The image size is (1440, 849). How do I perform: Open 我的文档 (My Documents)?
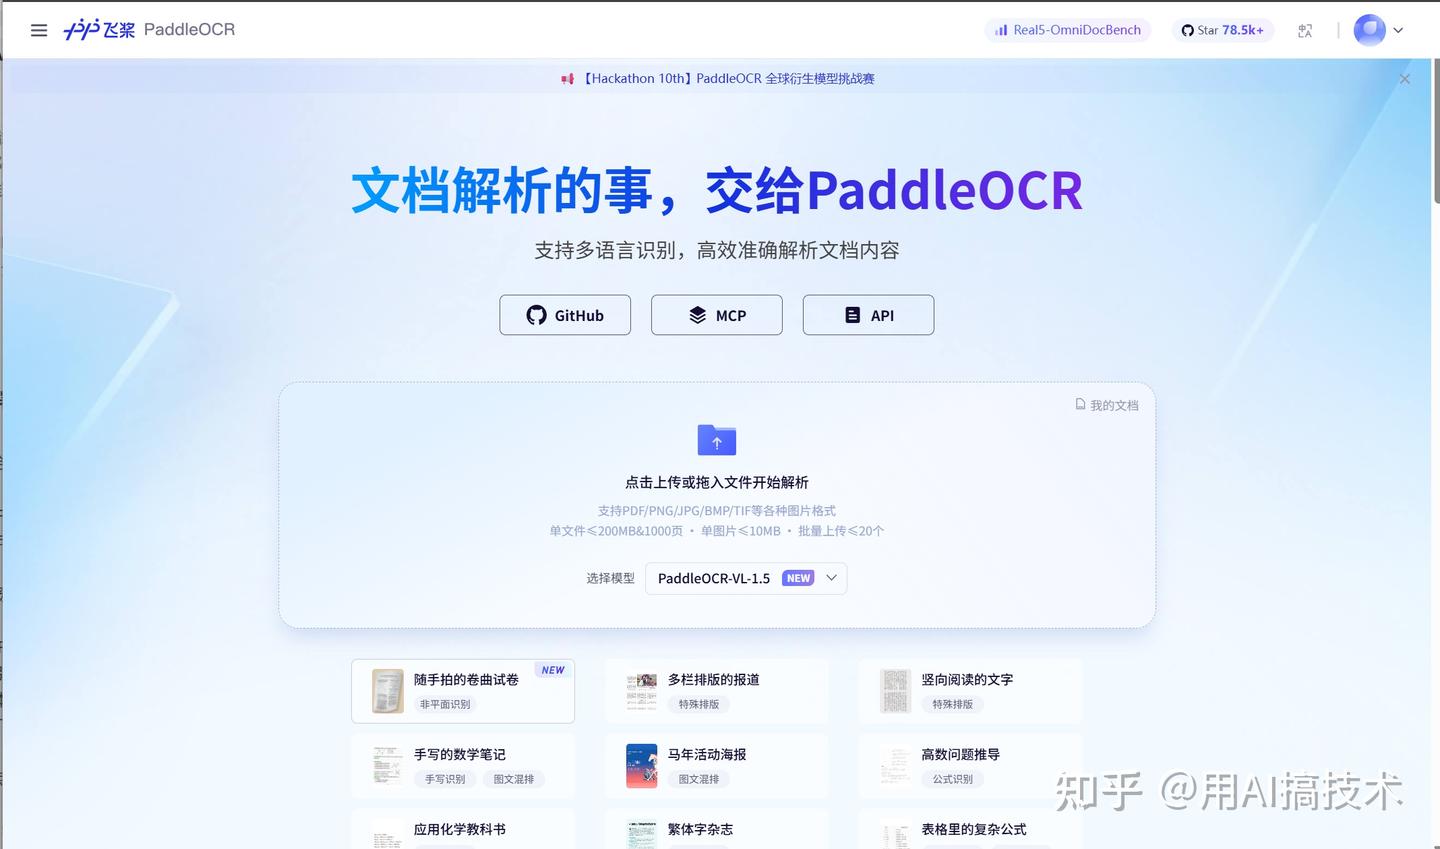pyautogui.click(x=1106, y=405)
